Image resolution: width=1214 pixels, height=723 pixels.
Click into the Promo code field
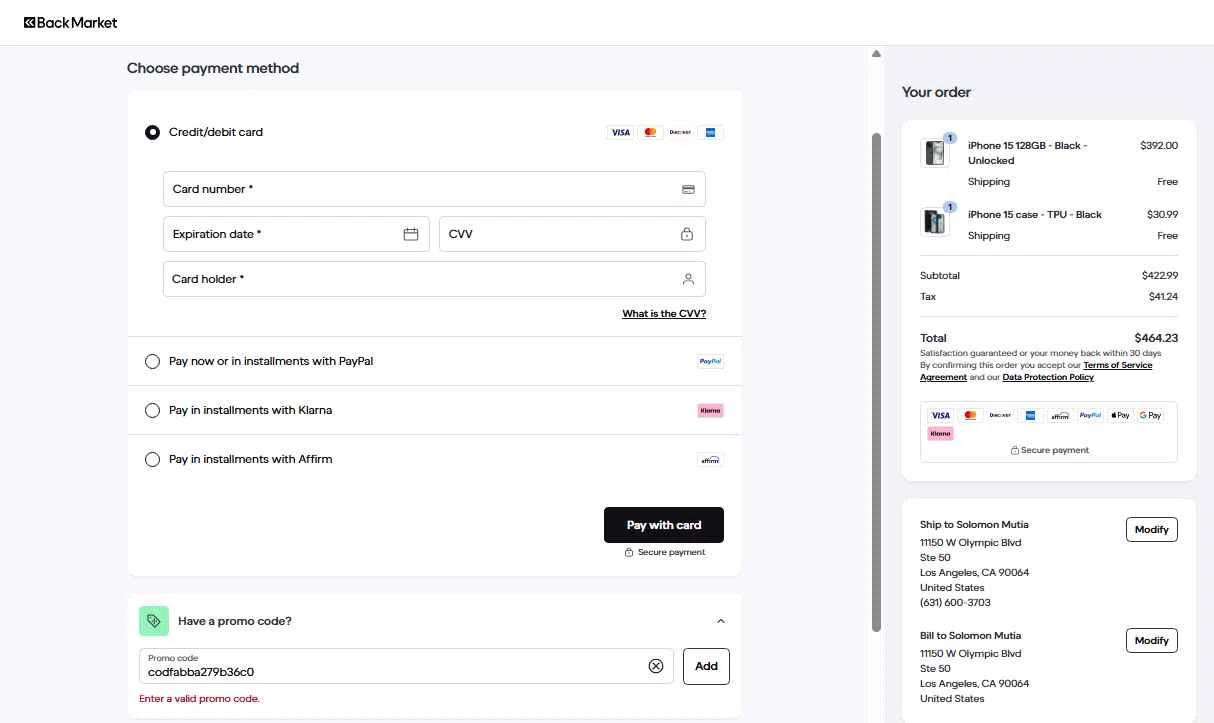(x=406, y=666)
